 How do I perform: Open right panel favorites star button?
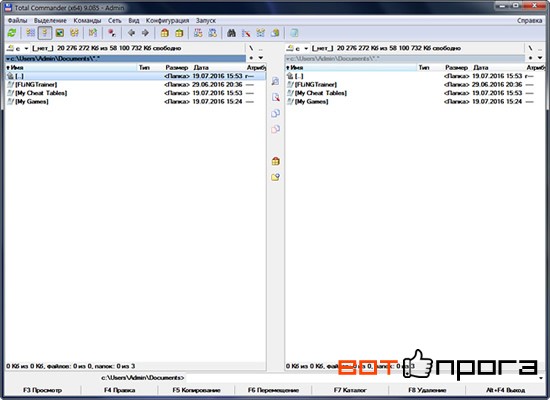(x=531, y=58)
